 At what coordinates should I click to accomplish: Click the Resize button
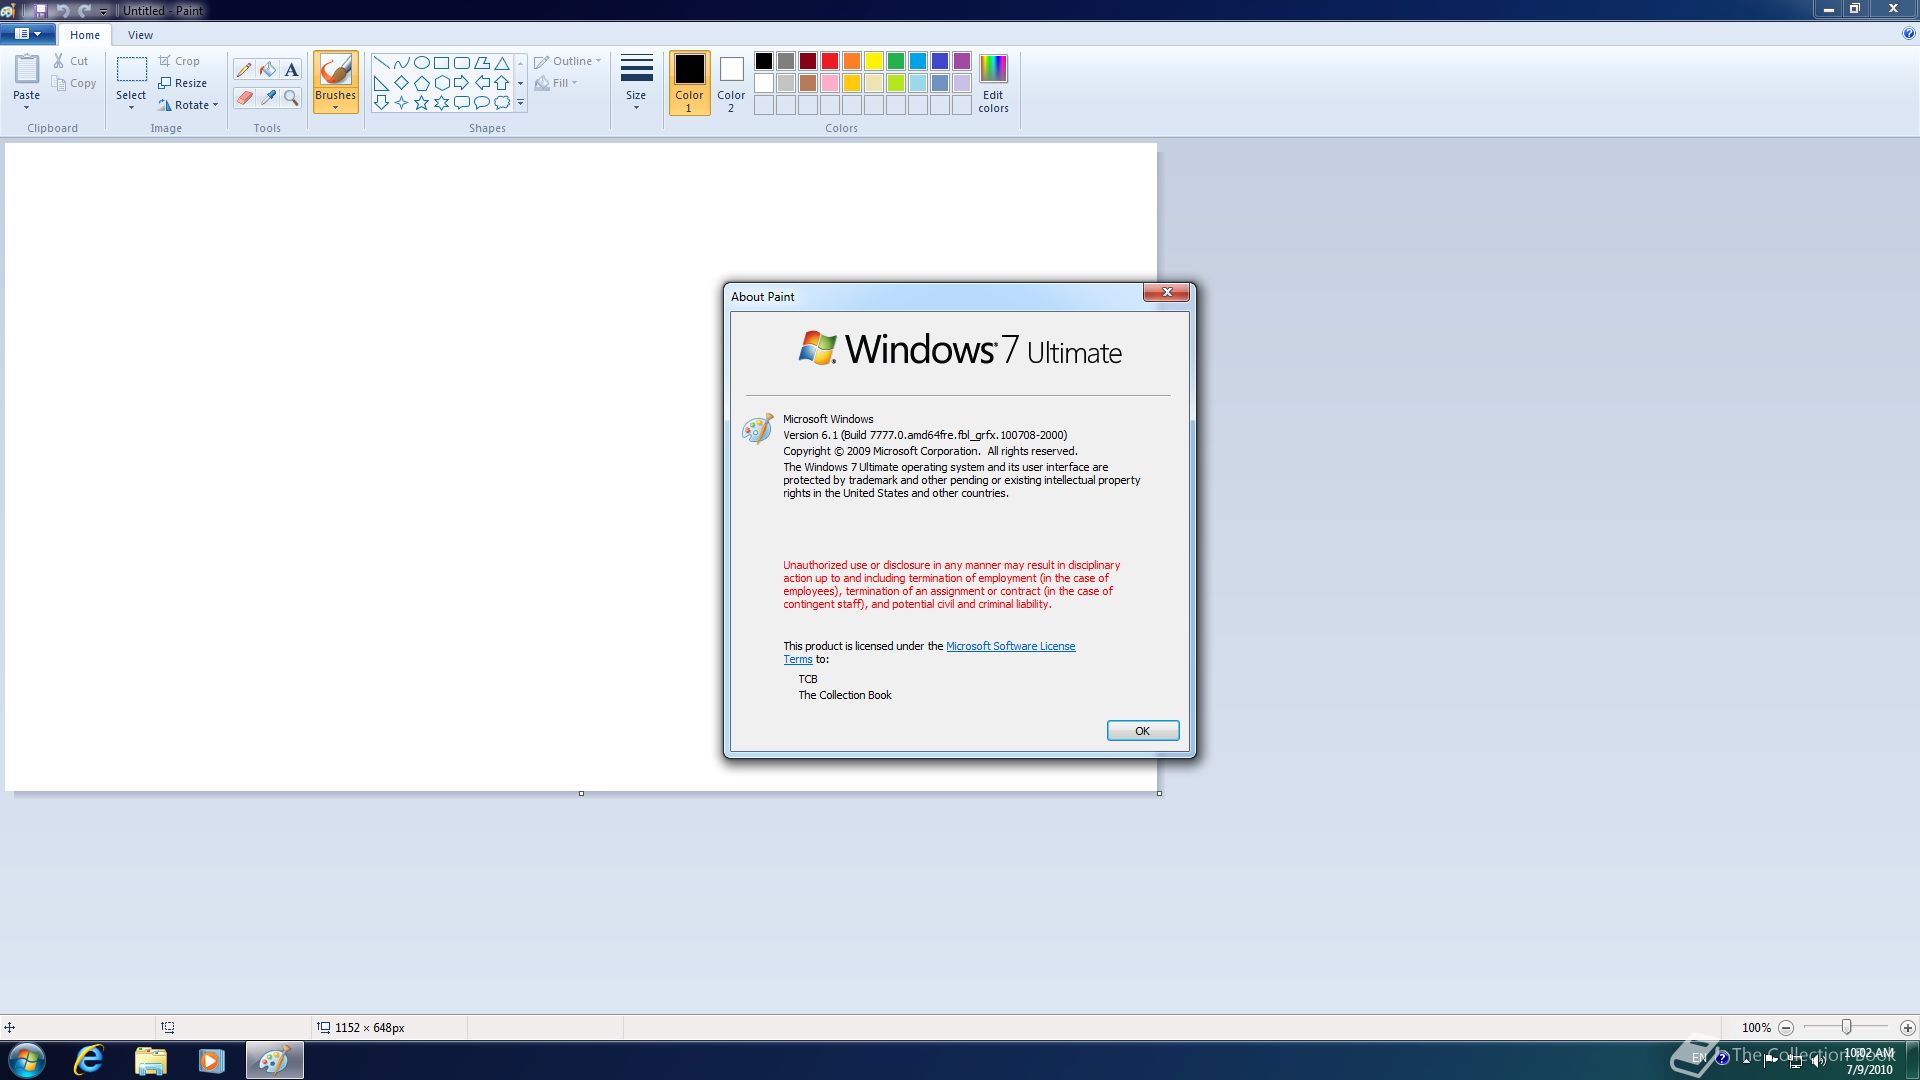(182, 83)
